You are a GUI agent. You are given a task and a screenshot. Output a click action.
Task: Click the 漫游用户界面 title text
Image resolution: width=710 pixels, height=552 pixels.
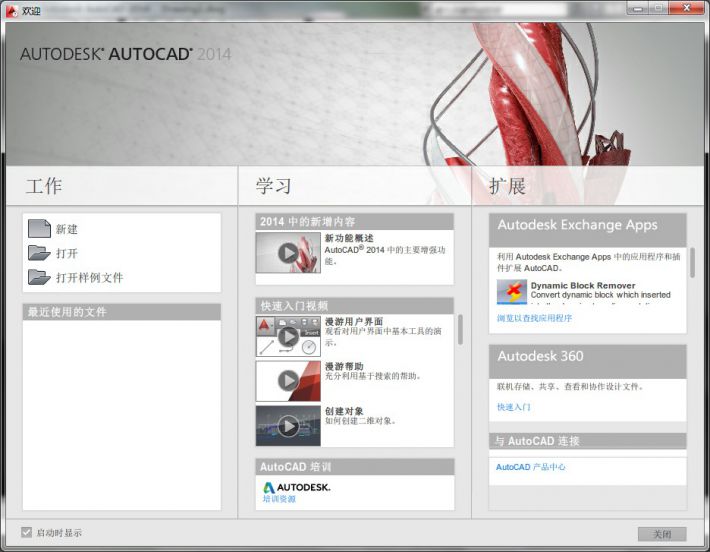354,322
